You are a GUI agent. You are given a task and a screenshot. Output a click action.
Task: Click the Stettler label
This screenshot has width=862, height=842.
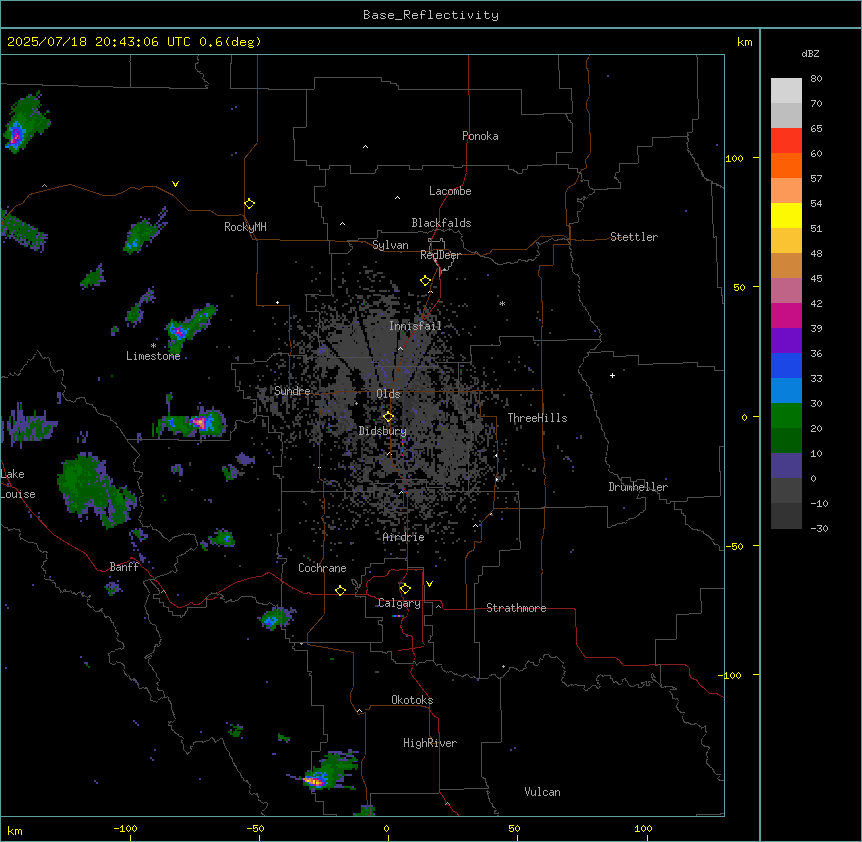(x=634, y=237)
